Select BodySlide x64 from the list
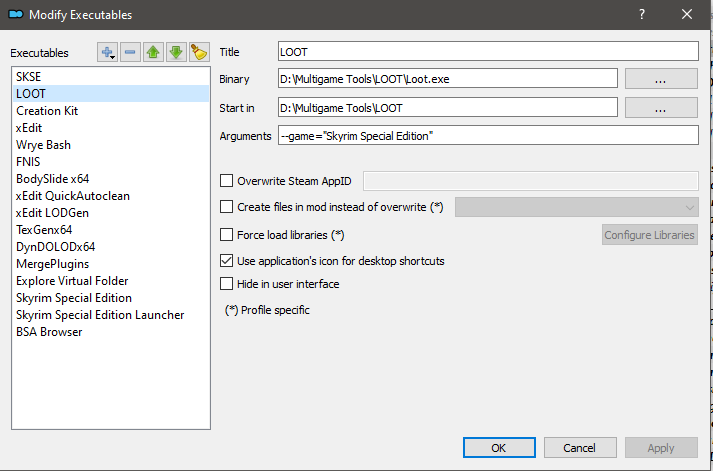Image resolution: width=713 pixels, height=471 pixels. [52, 179]
